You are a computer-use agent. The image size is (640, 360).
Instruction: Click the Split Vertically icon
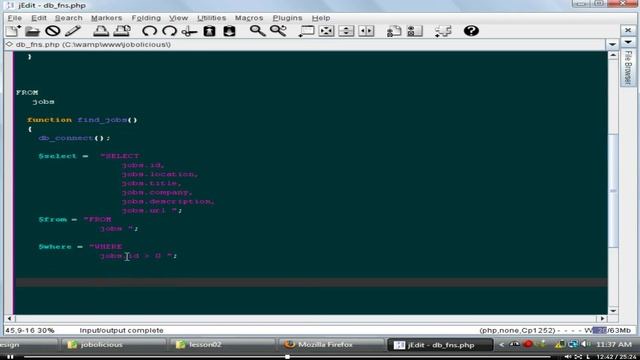[366, 31]
